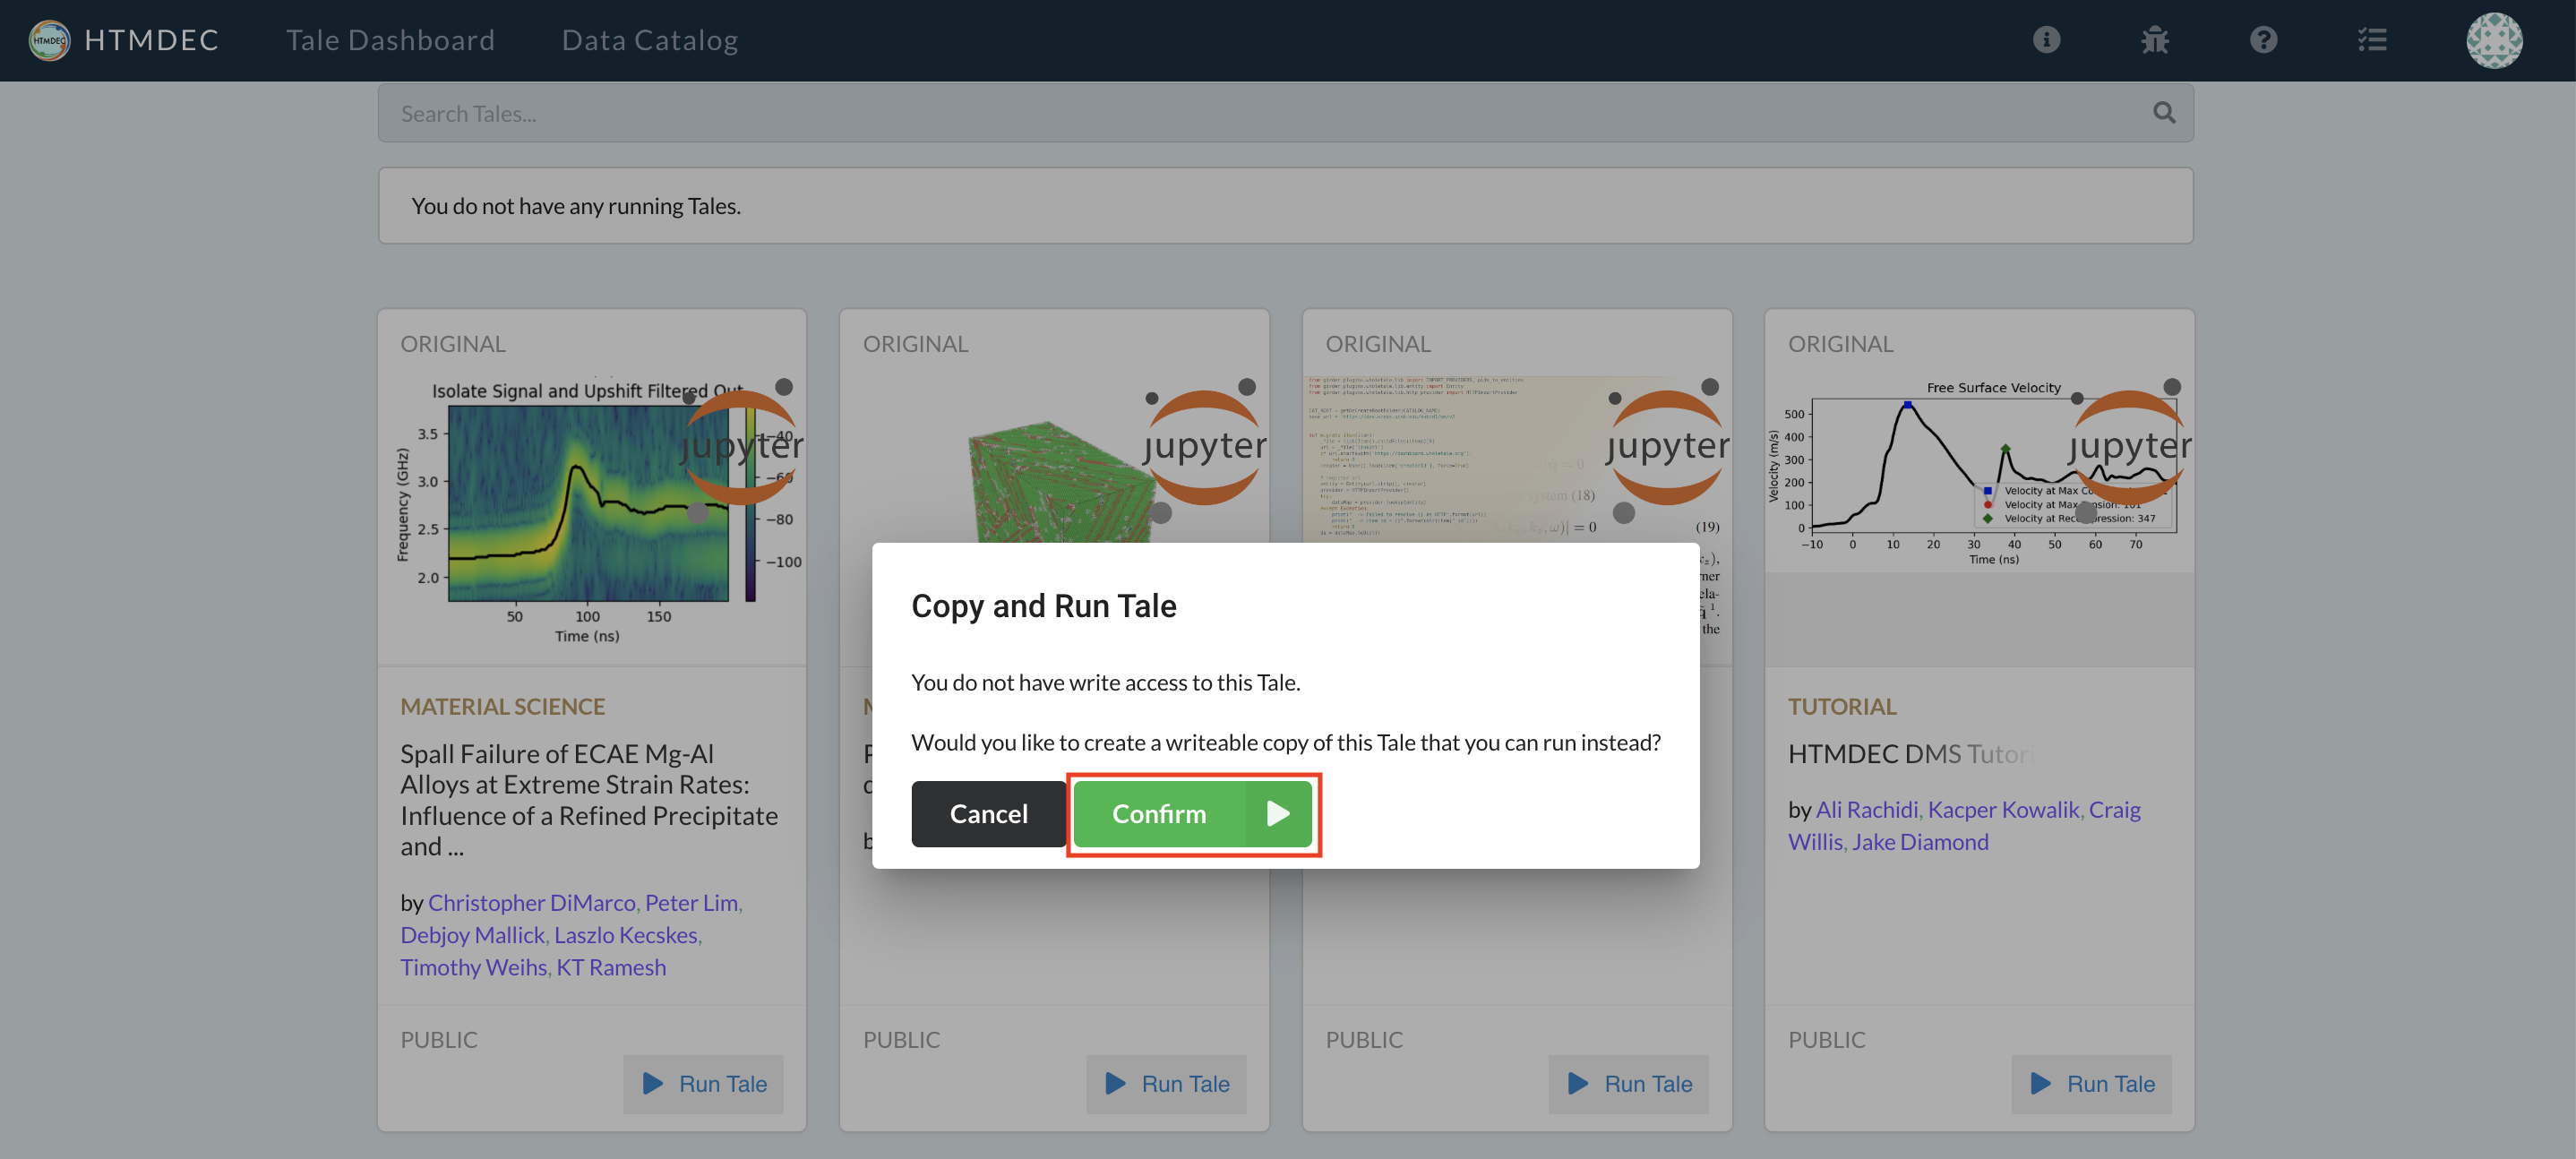The height and width of the screenshot is (1159, 2576).
Task: Open author Ali Rachidi link
Action: [x=1866, y=809]
